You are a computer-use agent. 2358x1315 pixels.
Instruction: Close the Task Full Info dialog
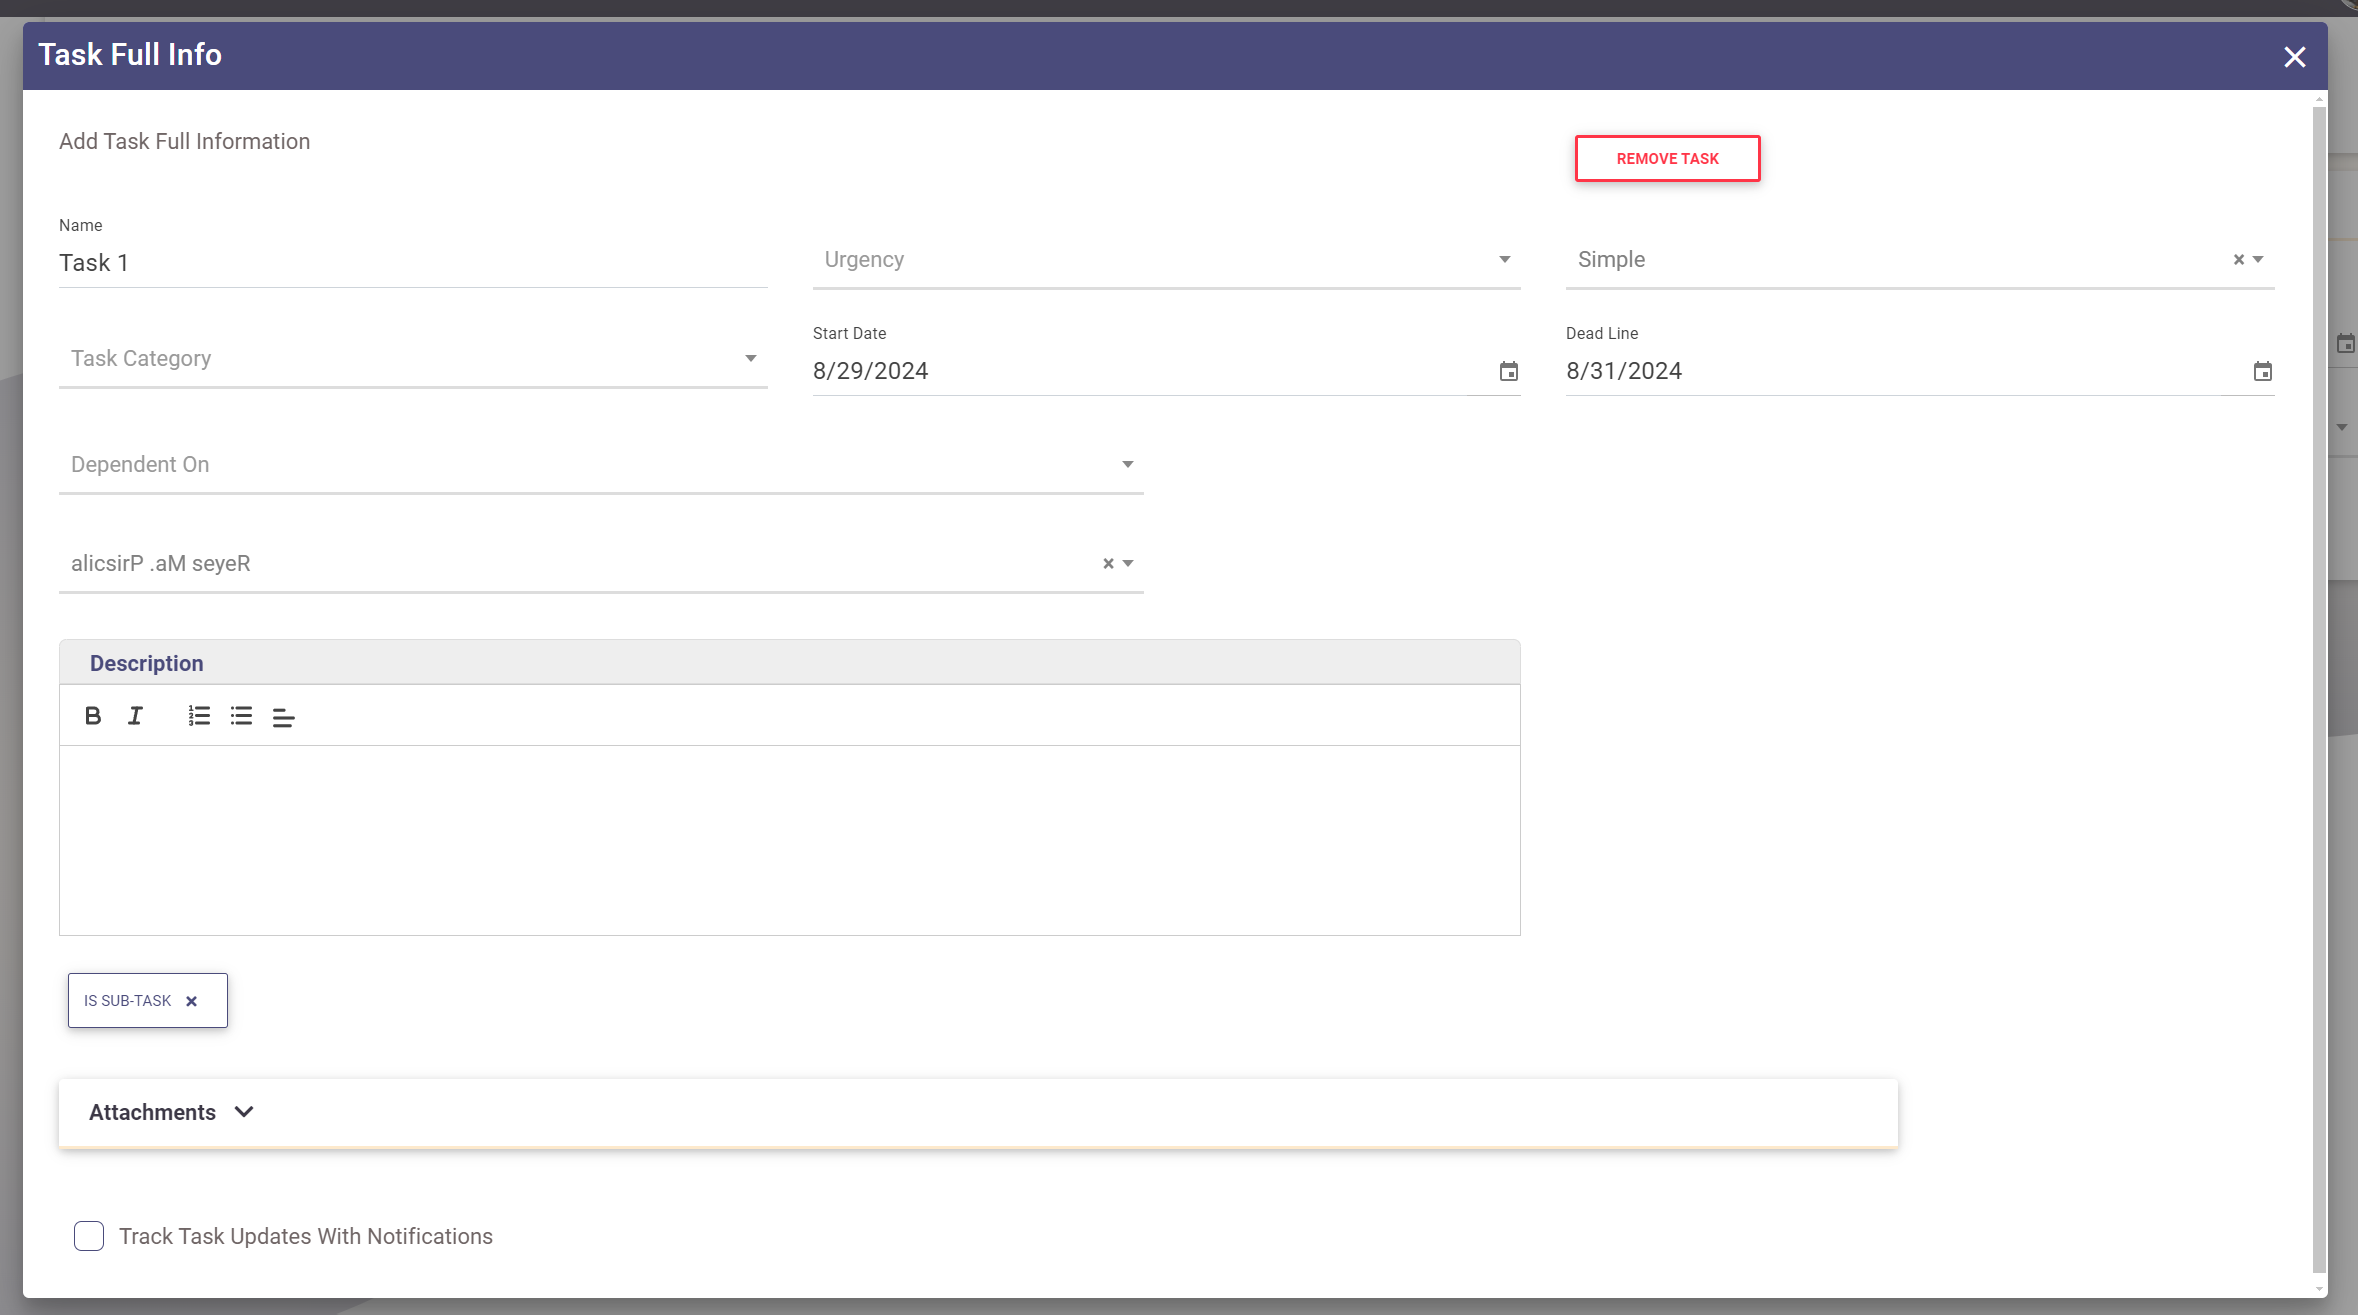2294,57
